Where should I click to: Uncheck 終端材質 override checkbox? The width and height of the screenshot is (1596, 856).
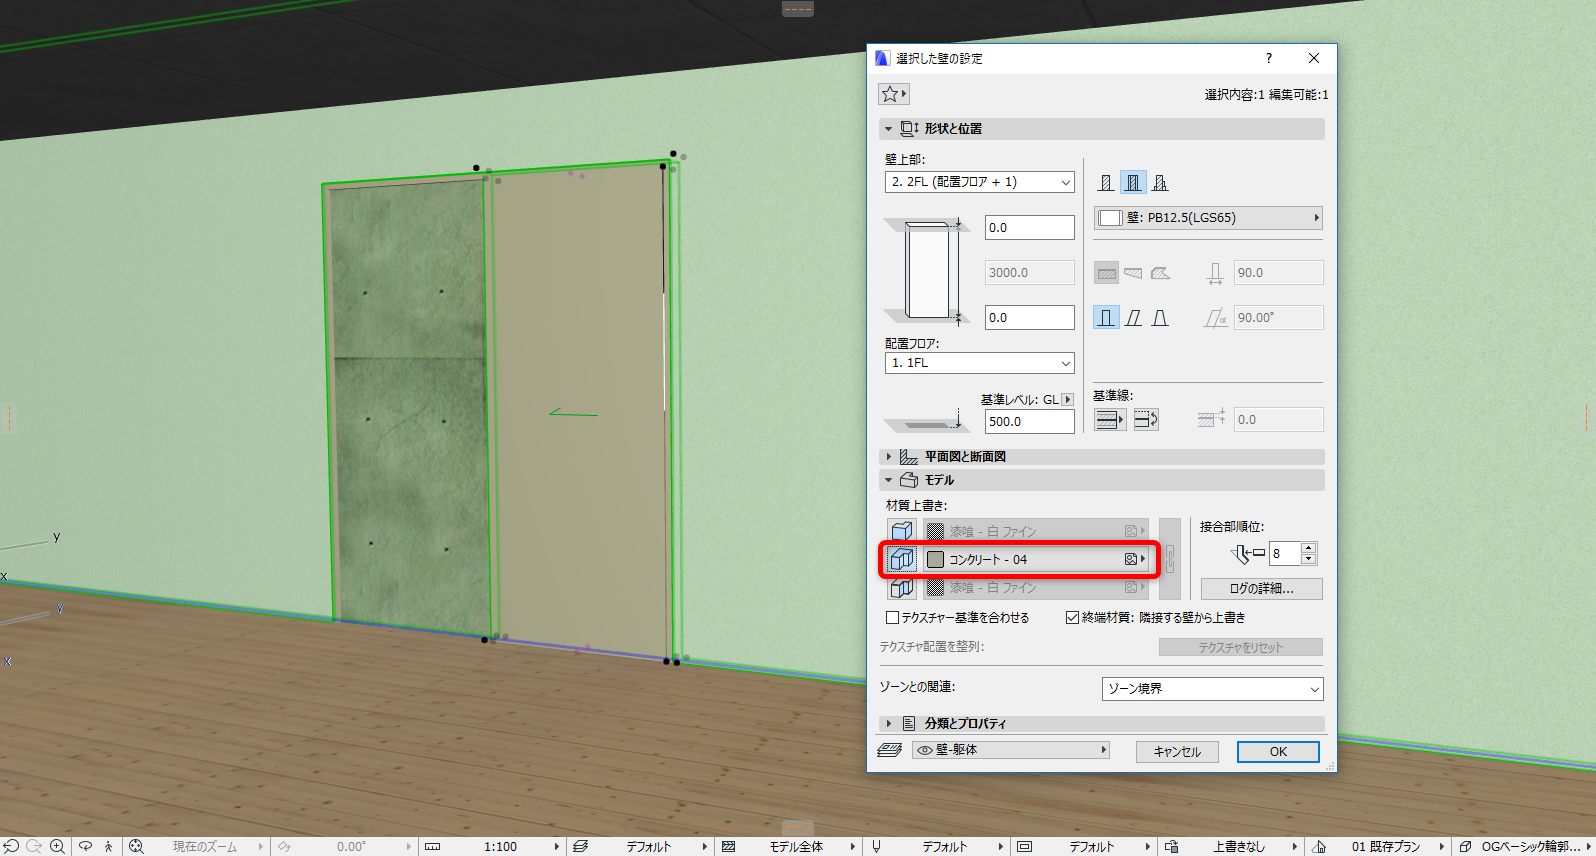[1072, 618]
